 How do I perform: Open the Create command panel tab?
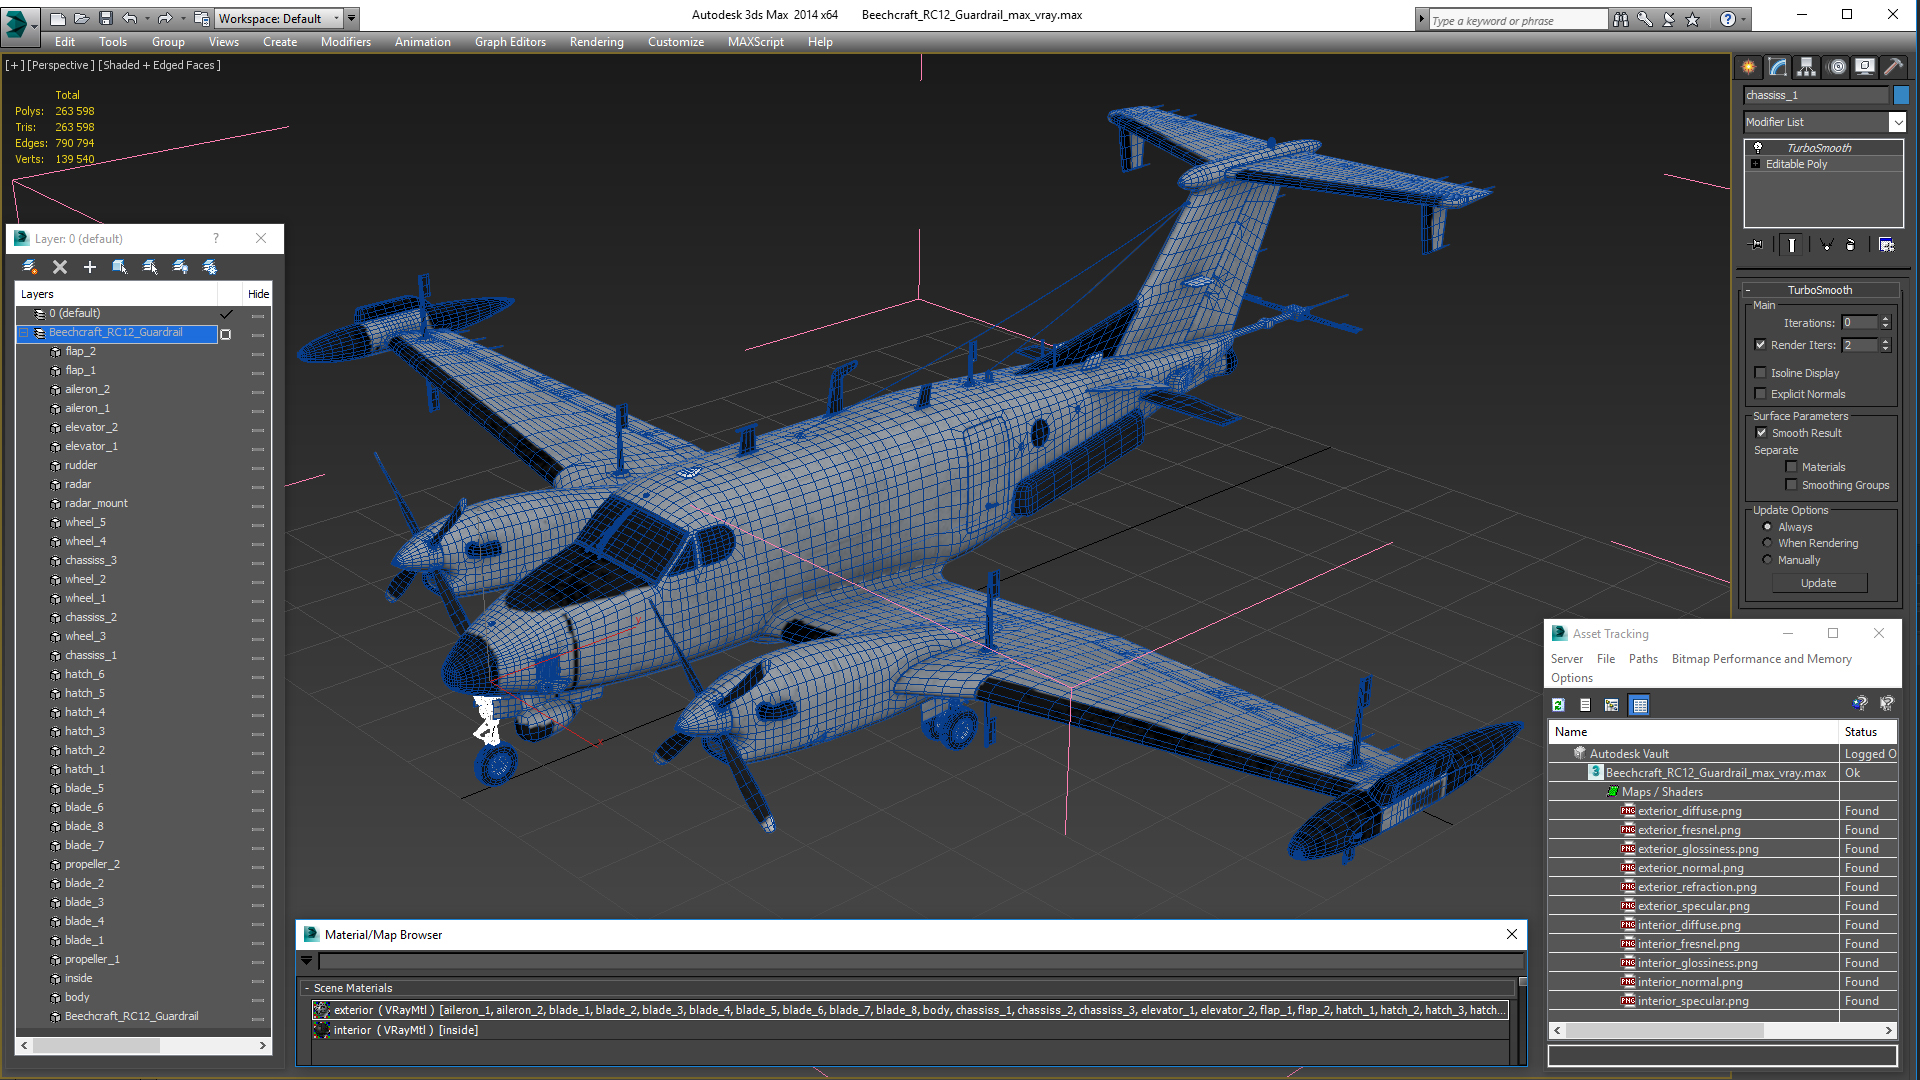coord(1748,67)
